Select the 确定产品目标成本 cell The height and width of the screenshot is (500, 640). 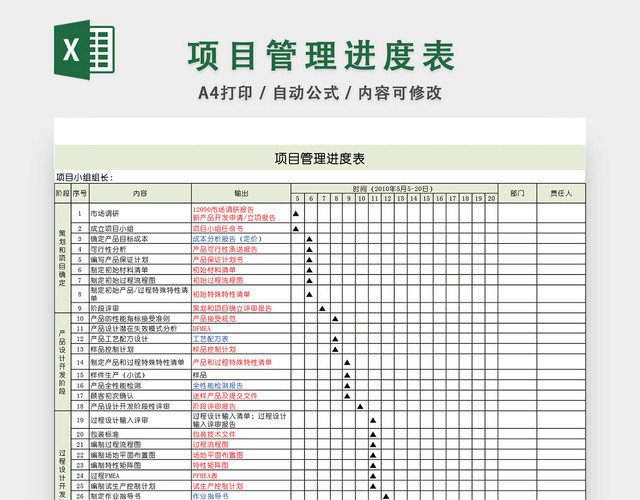[140, 239]
